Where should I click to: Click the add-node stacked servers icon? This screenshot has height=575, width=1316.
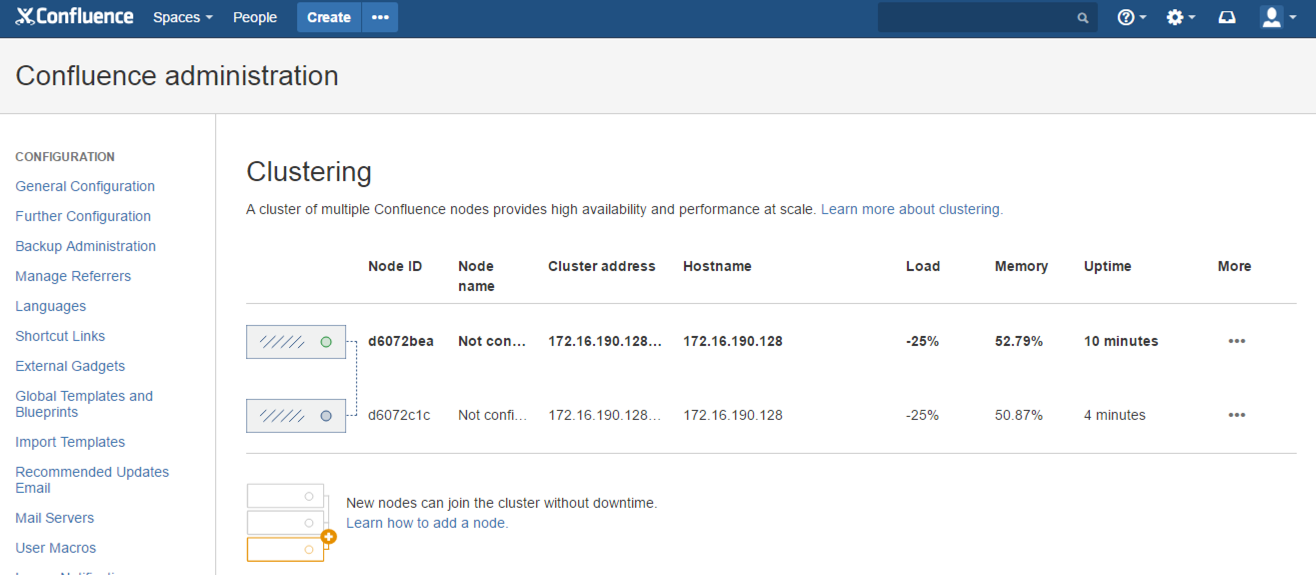pyautogui.click(x=290, y=522)
